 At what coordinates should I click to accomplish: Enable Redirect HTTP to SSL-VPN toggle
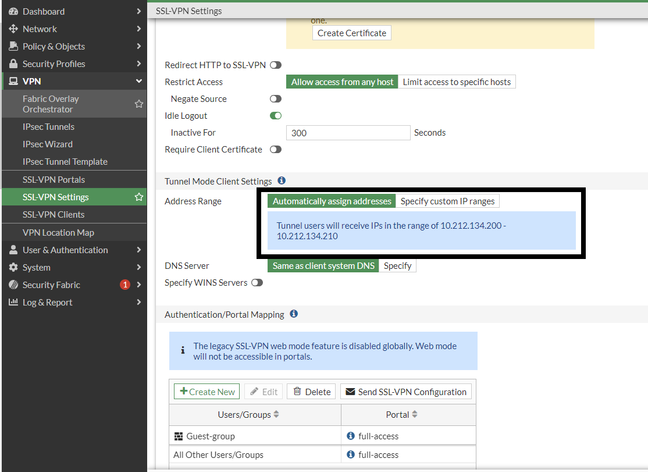click(275, 65)
